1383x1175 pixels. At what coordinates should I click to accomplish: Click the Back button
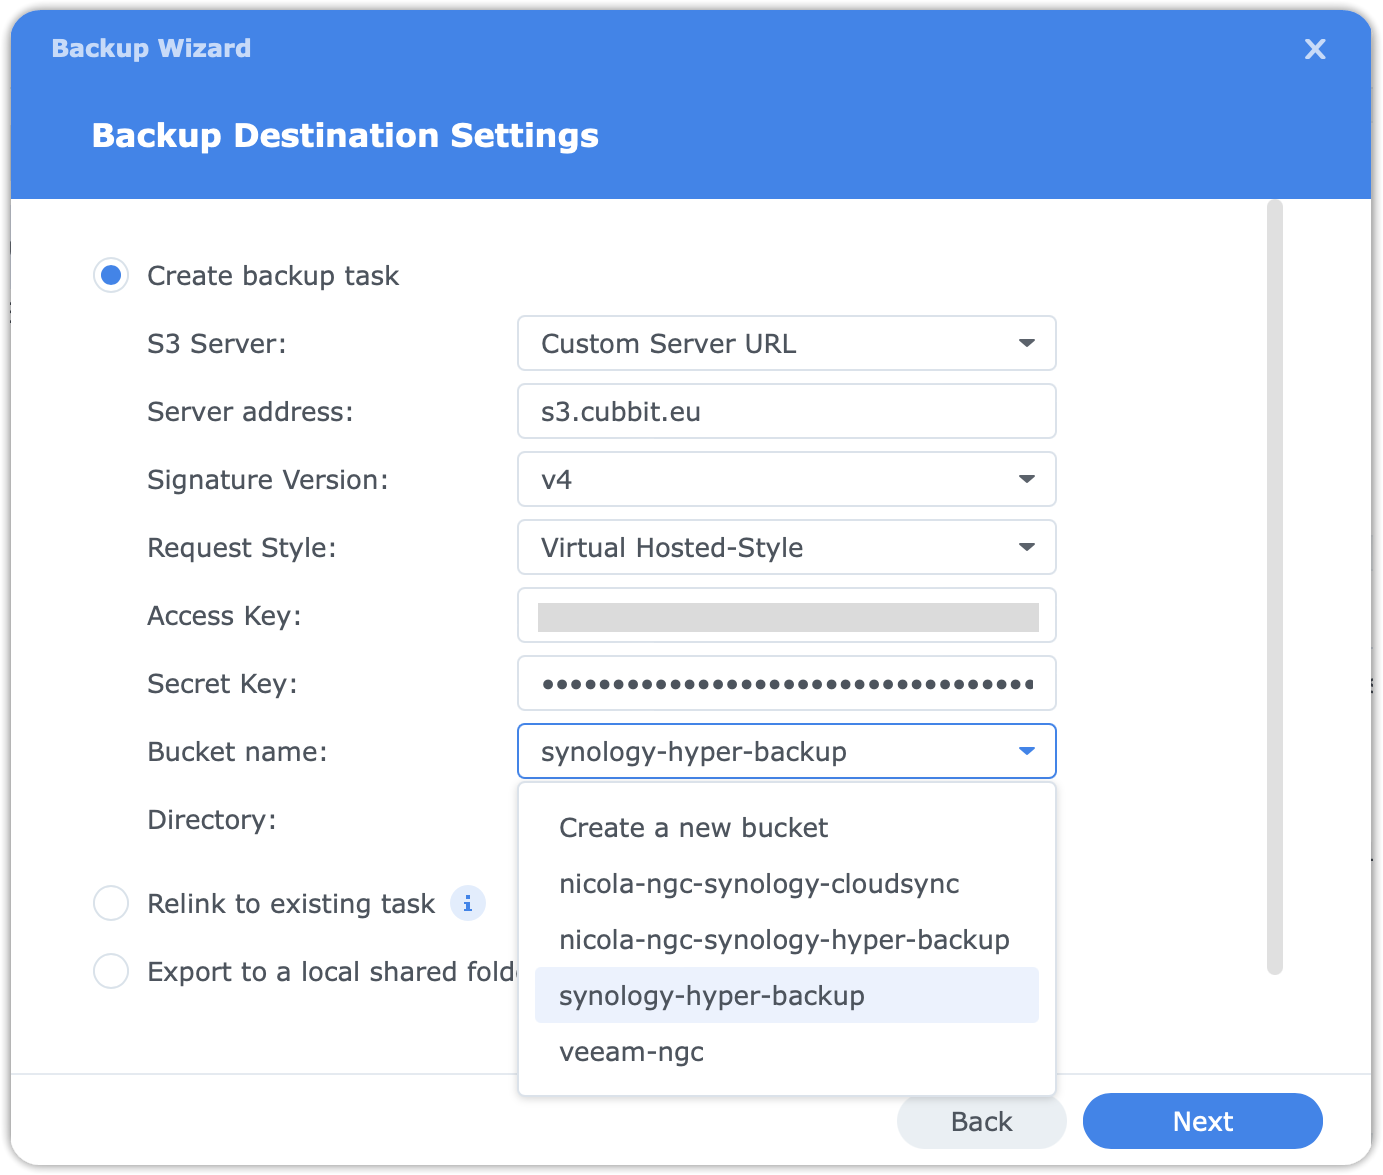981,1121
